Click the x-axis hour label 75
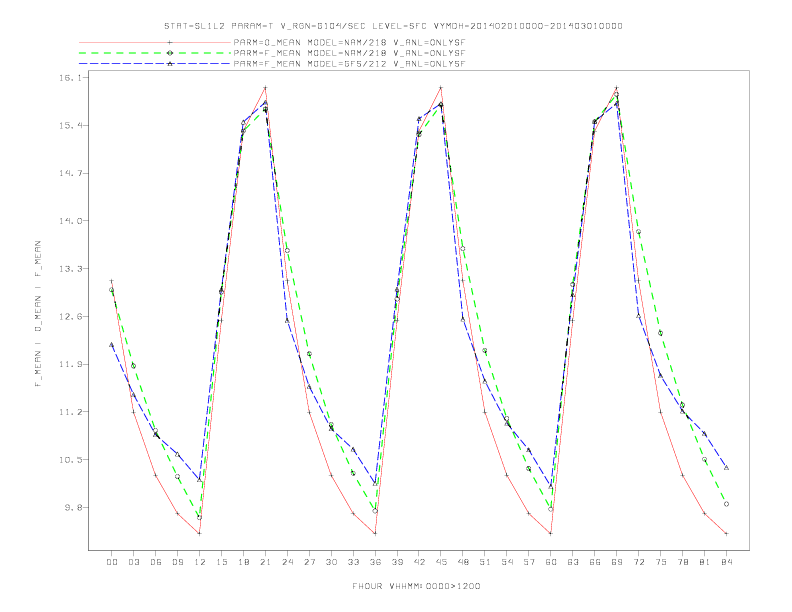The height and width of the screenshot is (612, 792). click(x=660, y=562)
